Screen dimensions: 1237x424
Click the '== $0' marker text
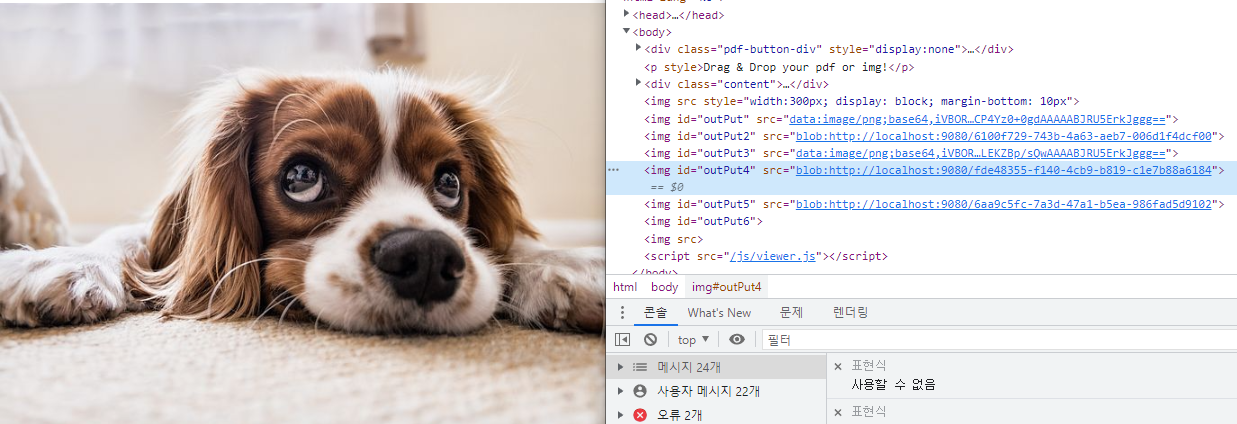[667, 187]
